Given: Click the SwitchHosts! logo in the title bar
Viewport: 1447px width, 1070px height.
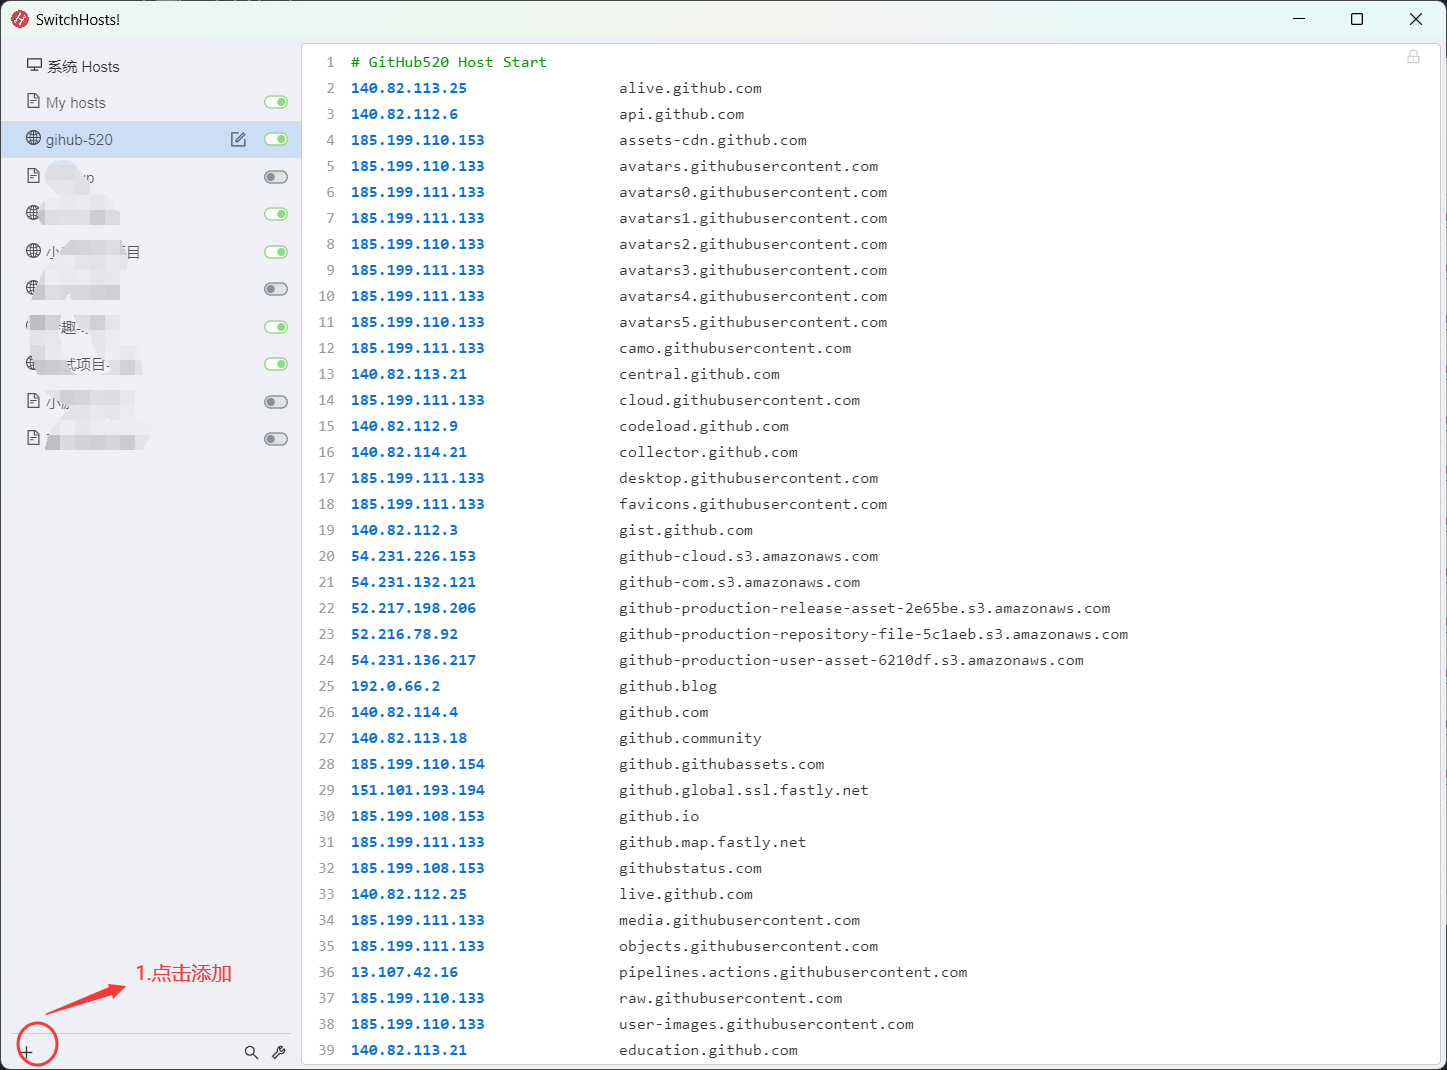Looking at the screenshot, I should tap(19, 19).
